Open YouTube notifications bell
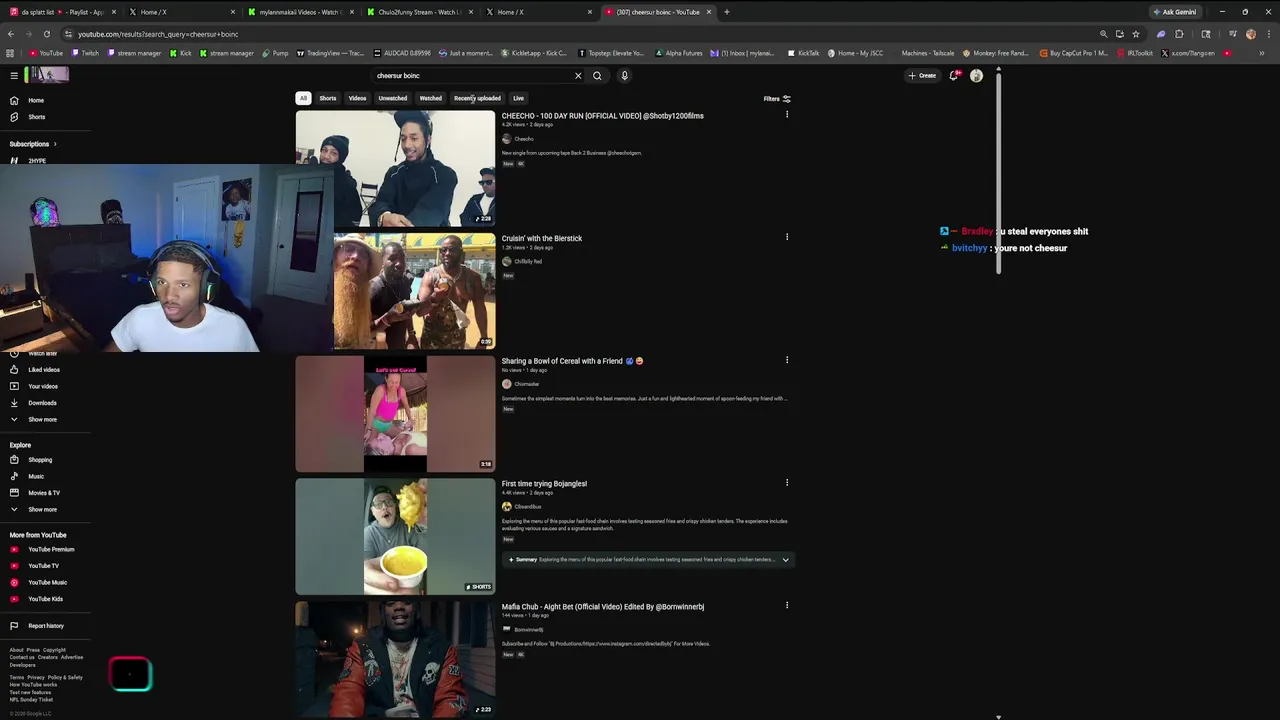 click(x=954, y=75)
